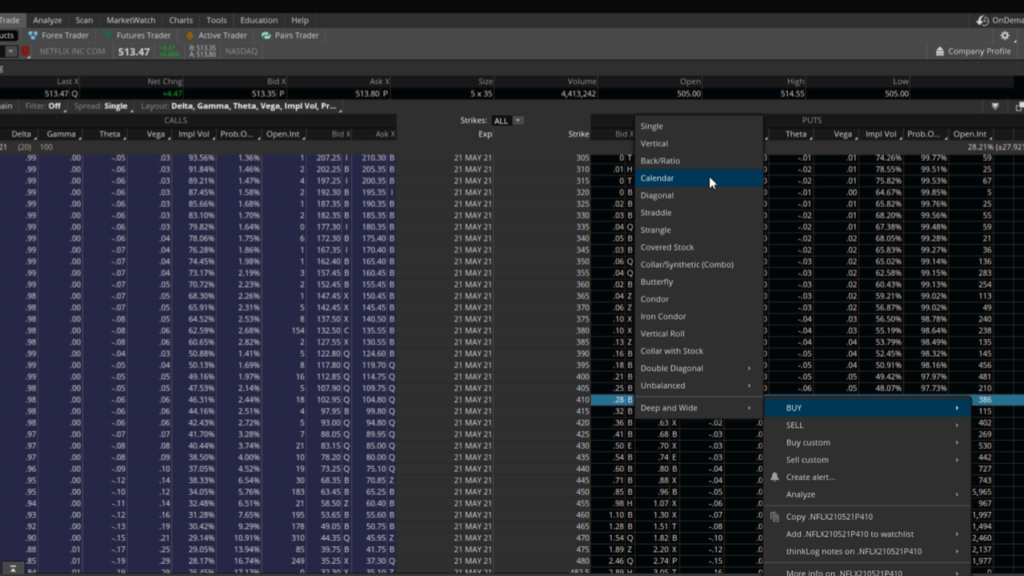This screenshot has width=1024, height=576.
Task: Select Vertical spread from the menu
Action: (698, 144)
